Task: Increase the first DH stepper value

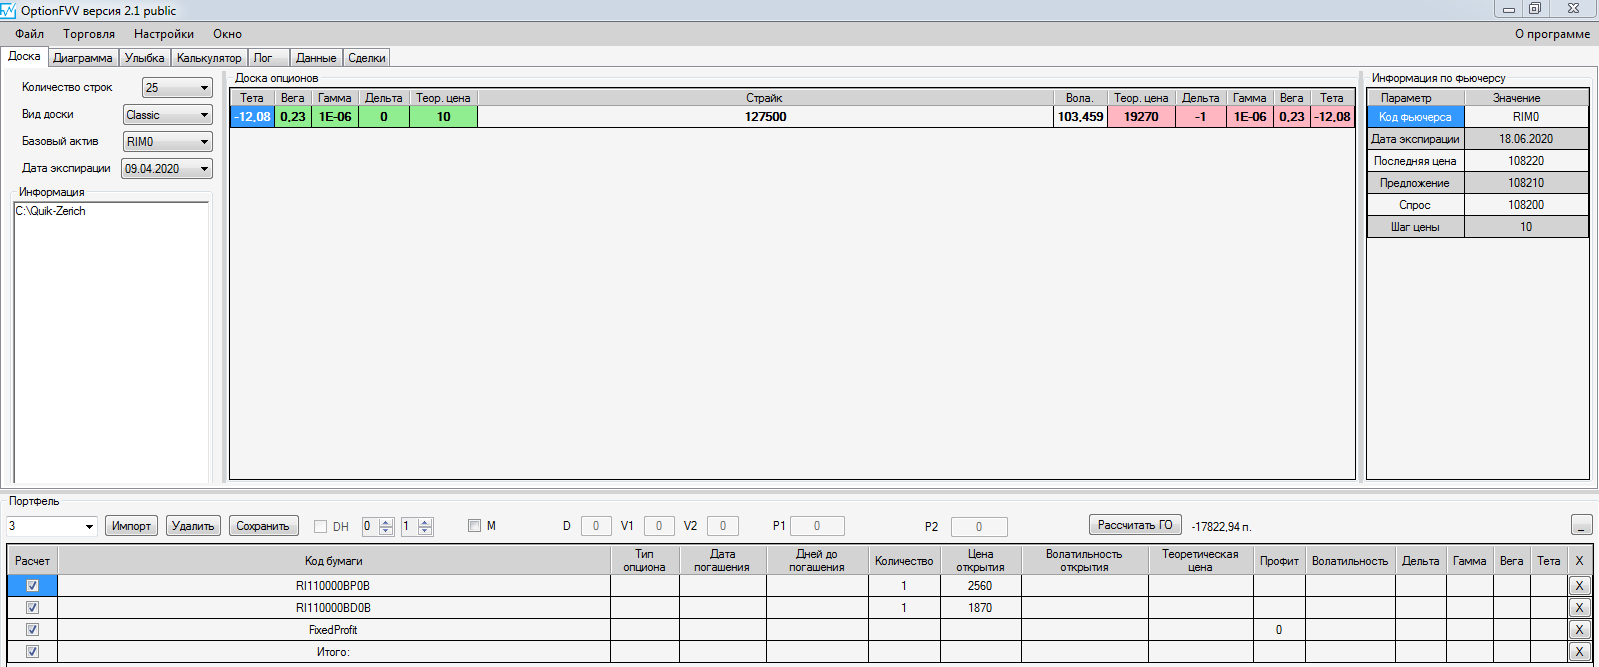Action: point(386,522)
